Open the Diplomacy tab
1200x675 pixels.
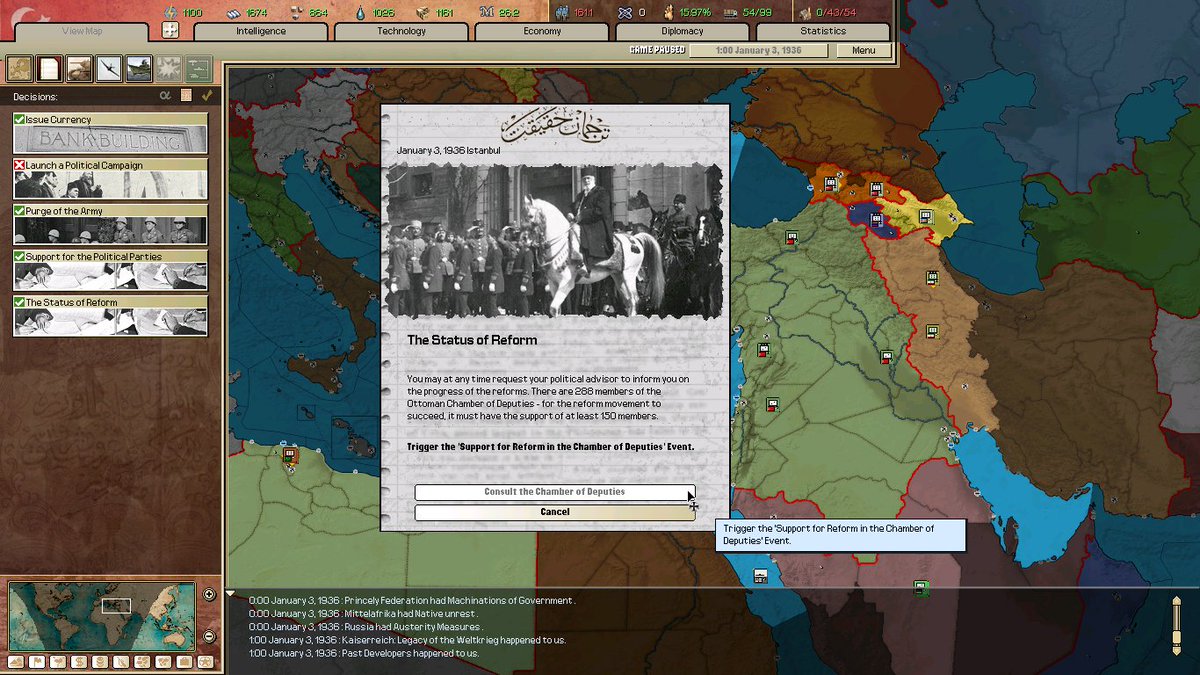coord(683,31)
